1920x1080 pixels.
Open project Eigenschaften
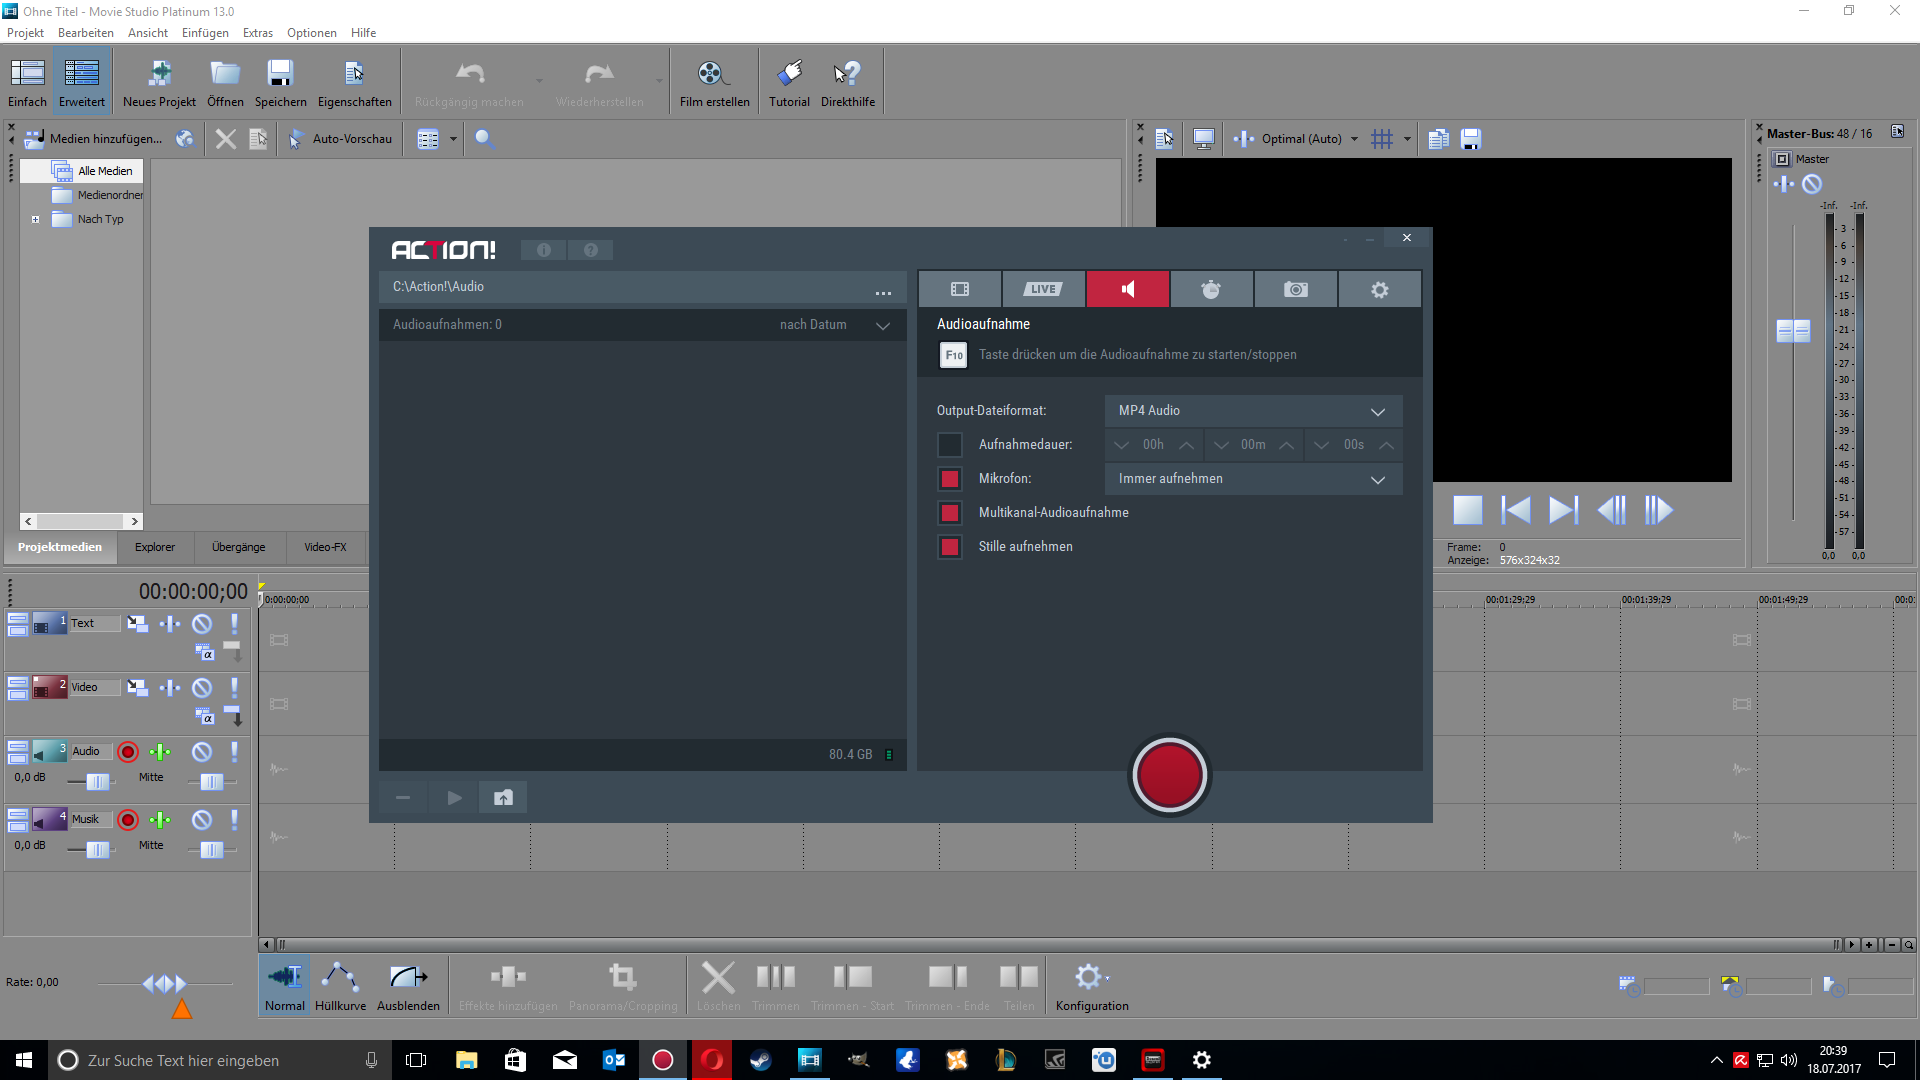click(x=354, y=82)
